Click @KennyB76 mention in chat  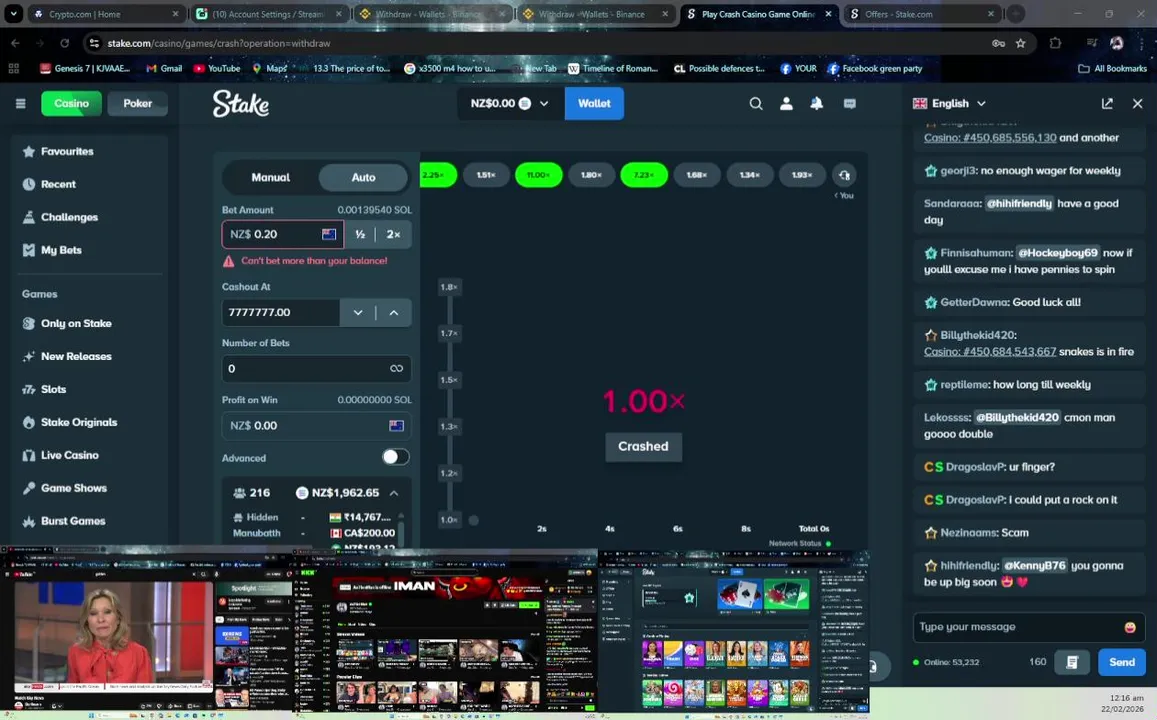click(1035, 566)
